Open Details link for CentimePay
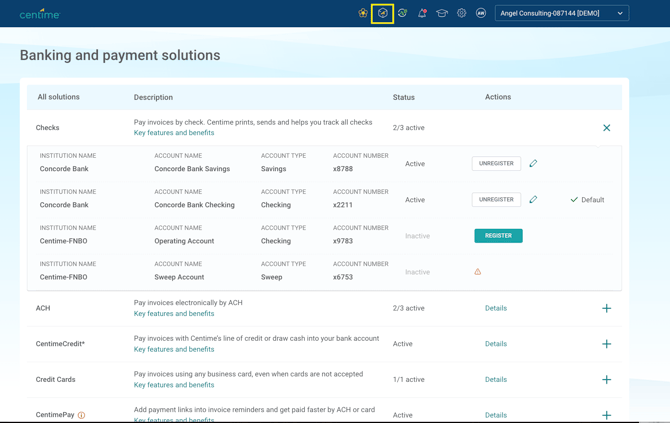The width and height of the screenshot is (670, 423). (x=496, y=415)
